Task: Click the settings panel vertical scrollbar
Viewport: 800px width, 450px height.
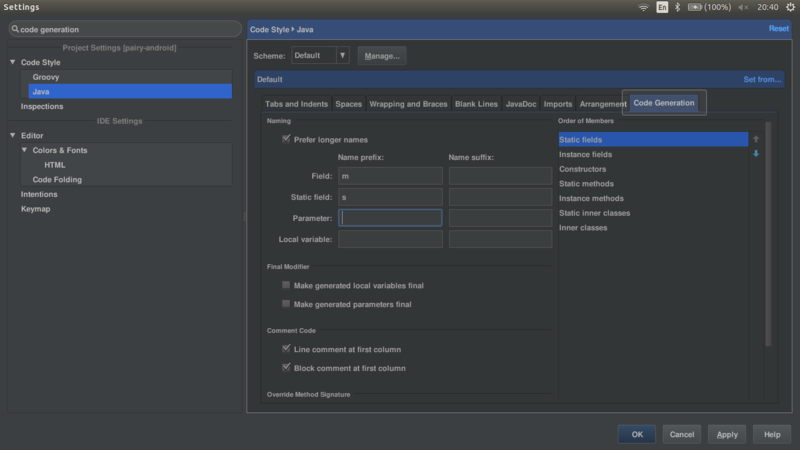Action: [x=768, y=234]
